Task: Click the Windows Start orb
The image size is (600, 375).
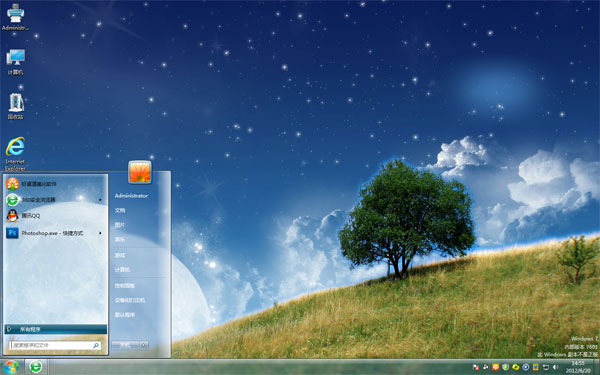Action: [x=11, y=367]
